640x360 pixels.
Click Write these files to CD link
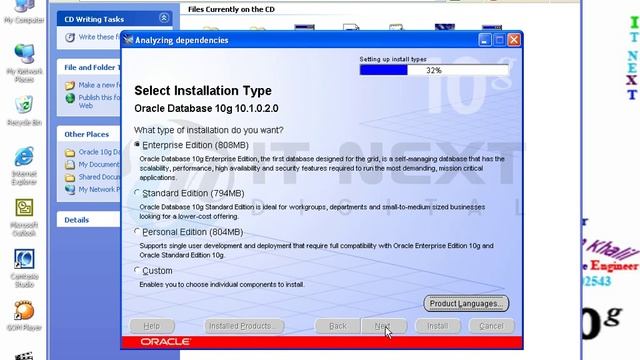pyautogui.click(x=99, y=37)
